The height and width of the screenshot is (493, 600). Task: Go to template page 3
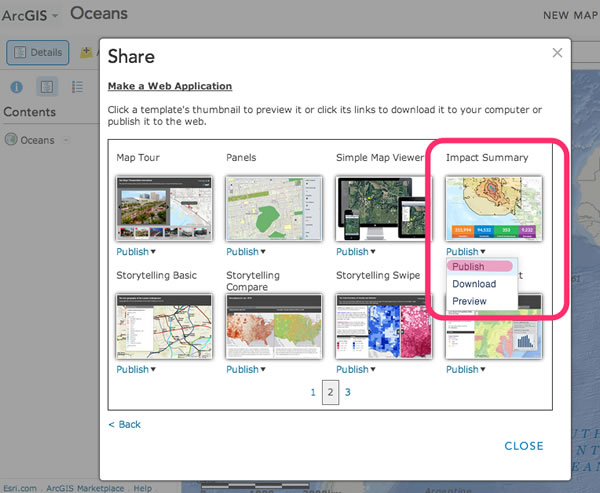[x=347, y=392]
